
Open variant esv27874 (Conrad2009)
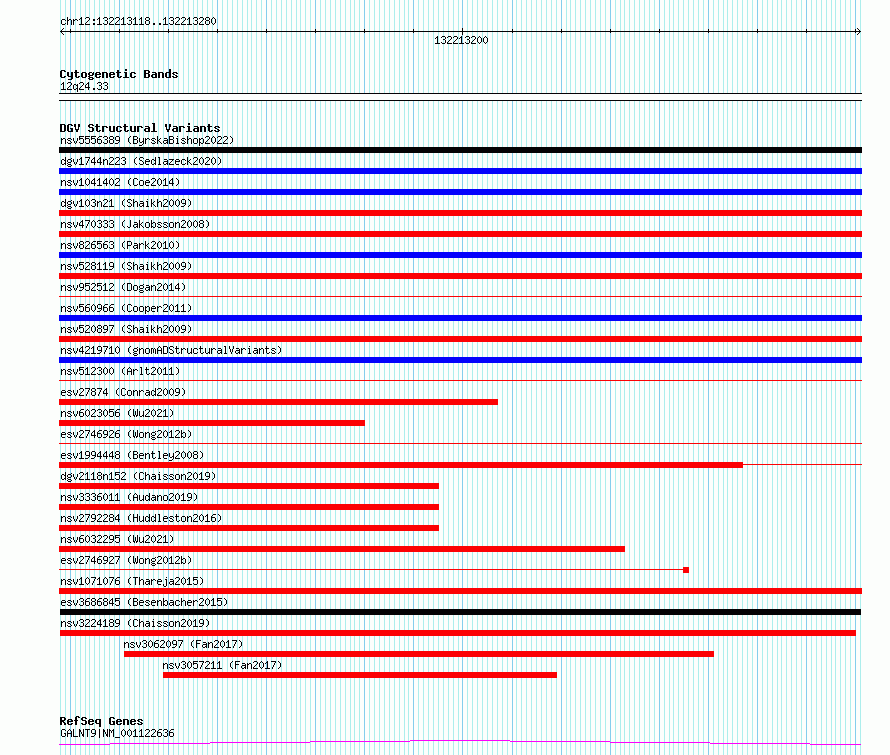pos(123,392)
